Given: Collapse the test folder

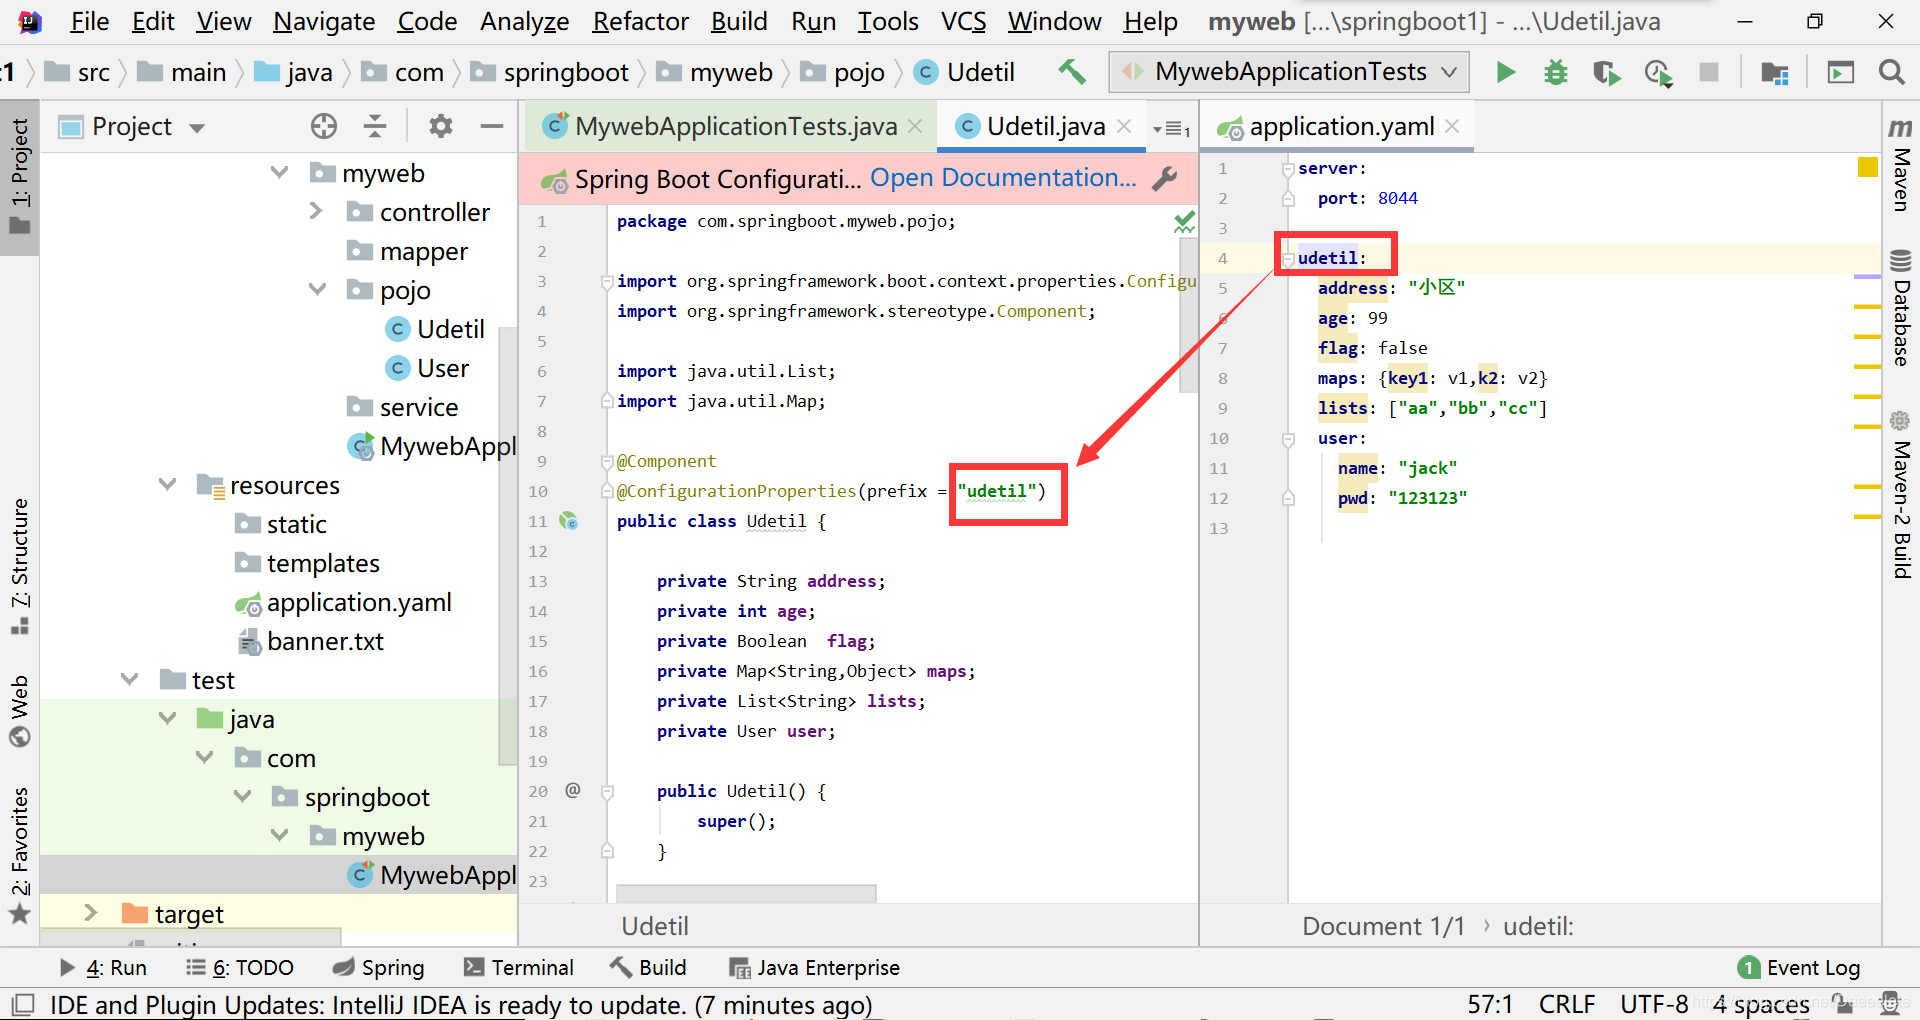Looking at the screenshot, I should [129, 679].
